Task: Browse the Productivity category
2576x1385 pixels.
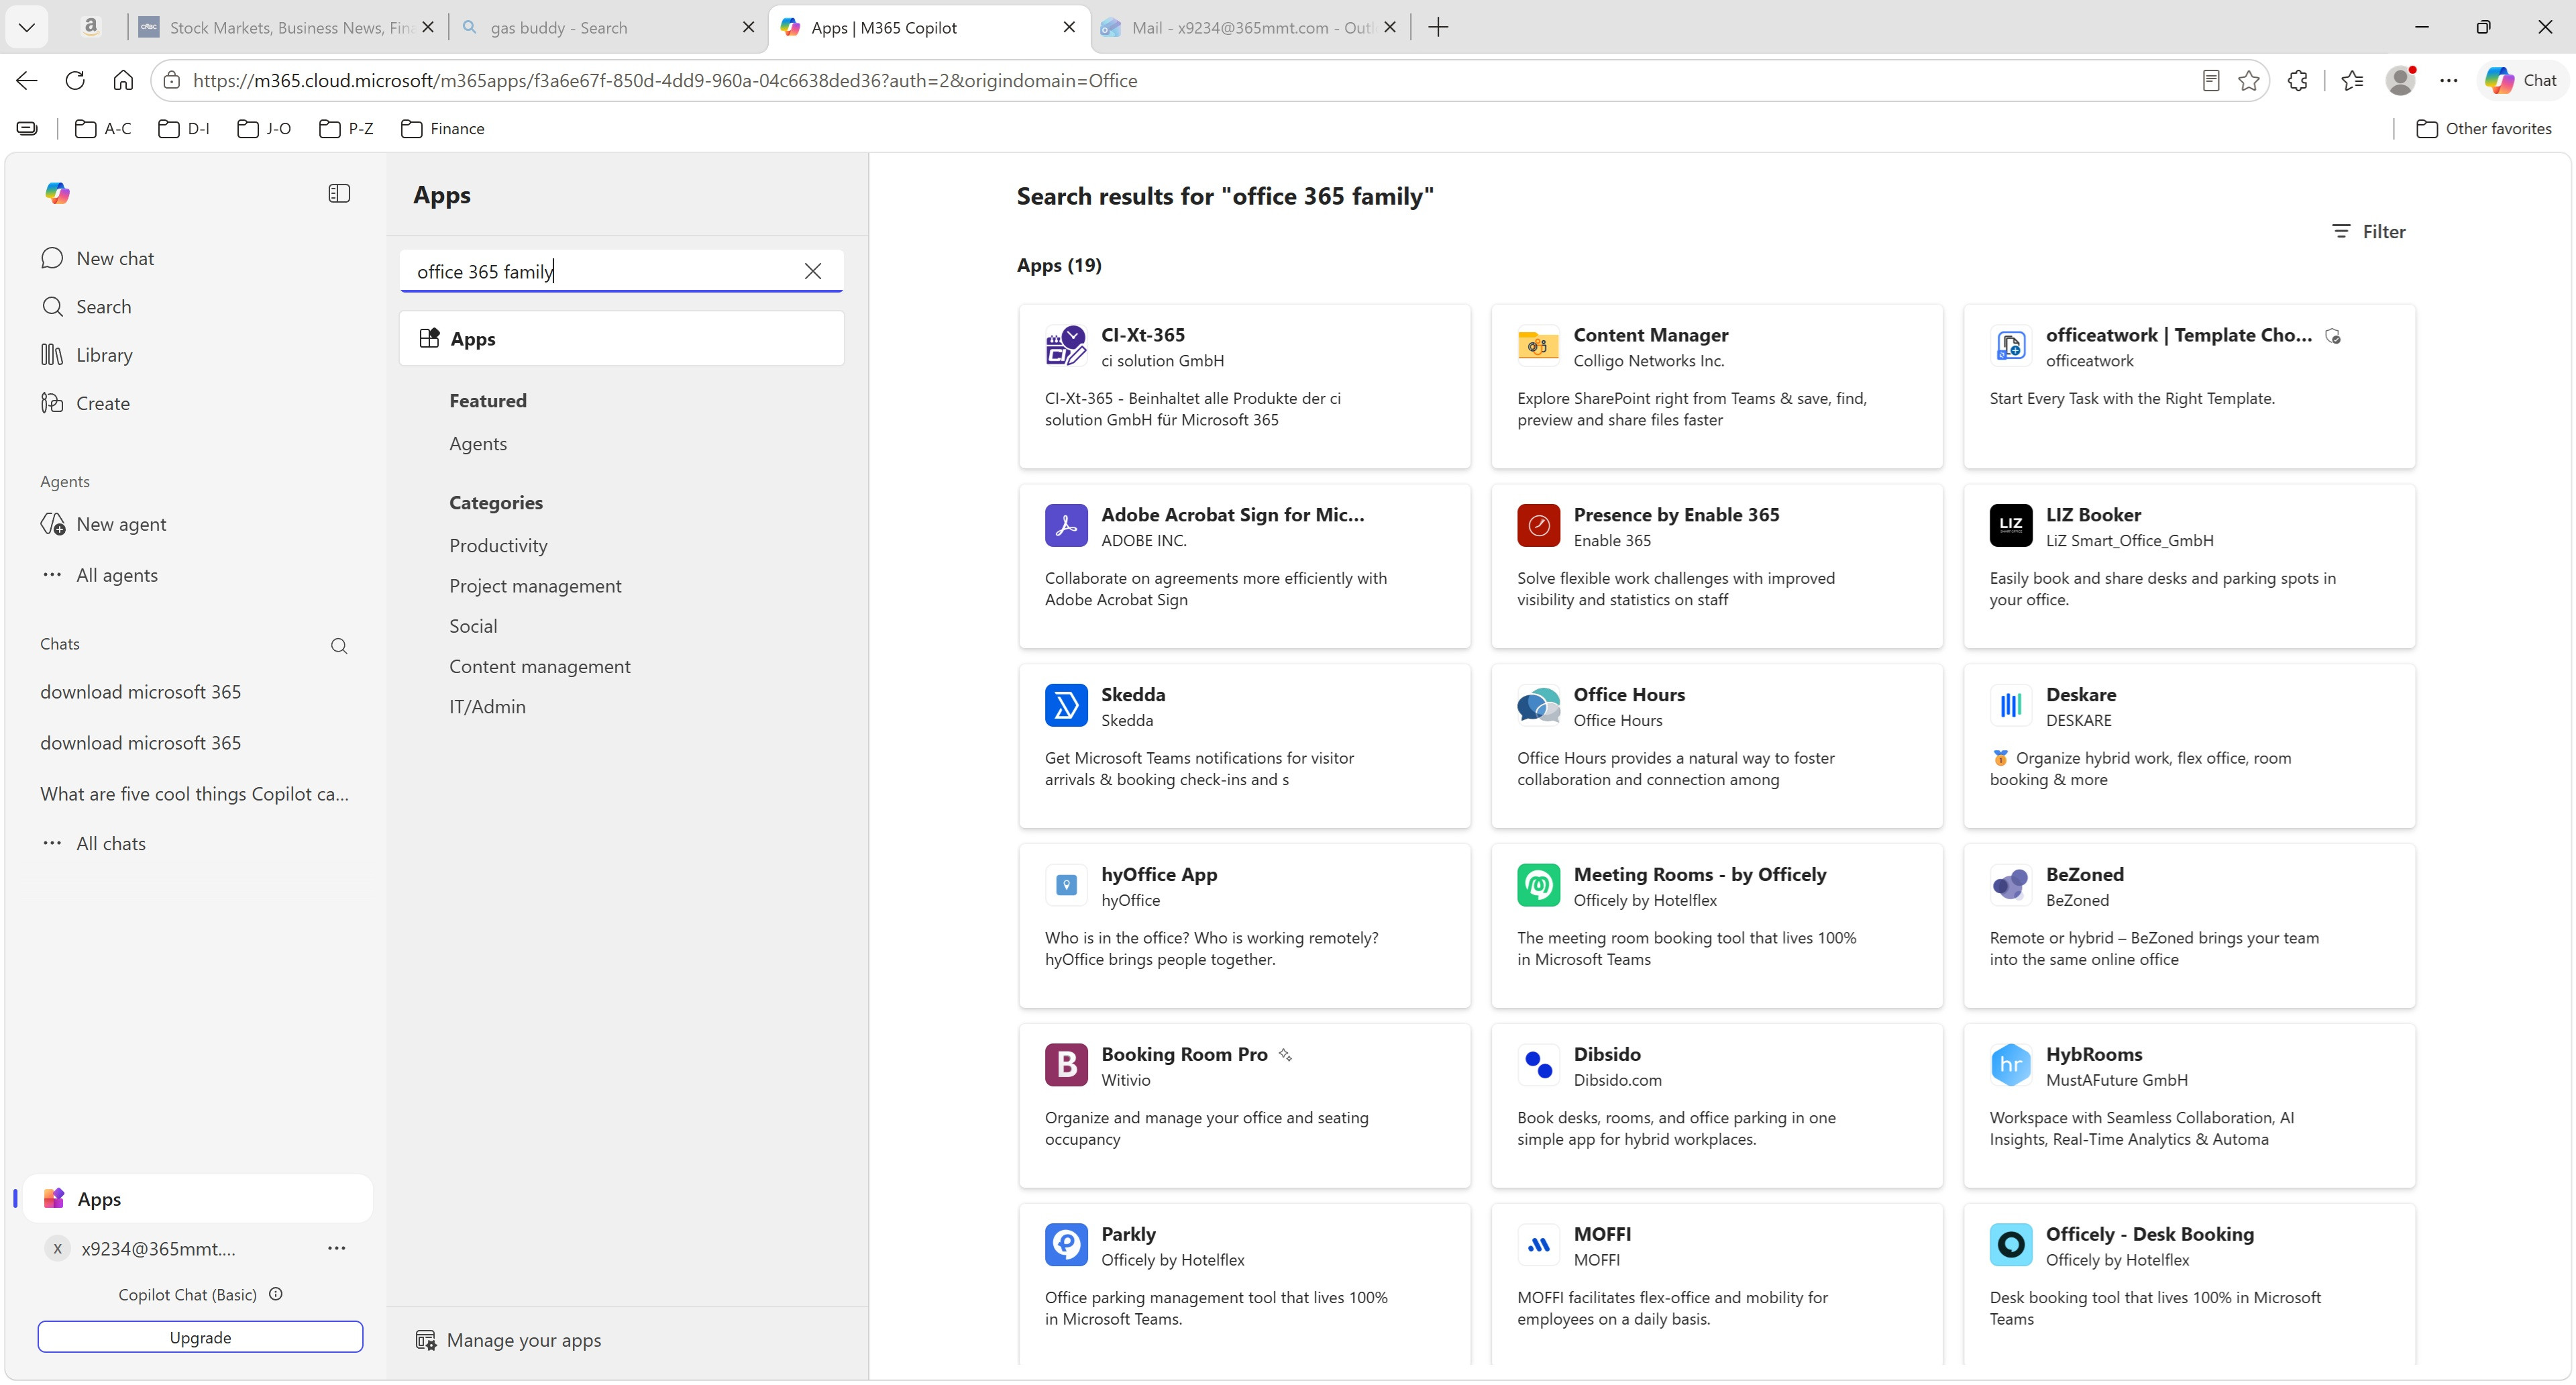Action: click(498, 546)
